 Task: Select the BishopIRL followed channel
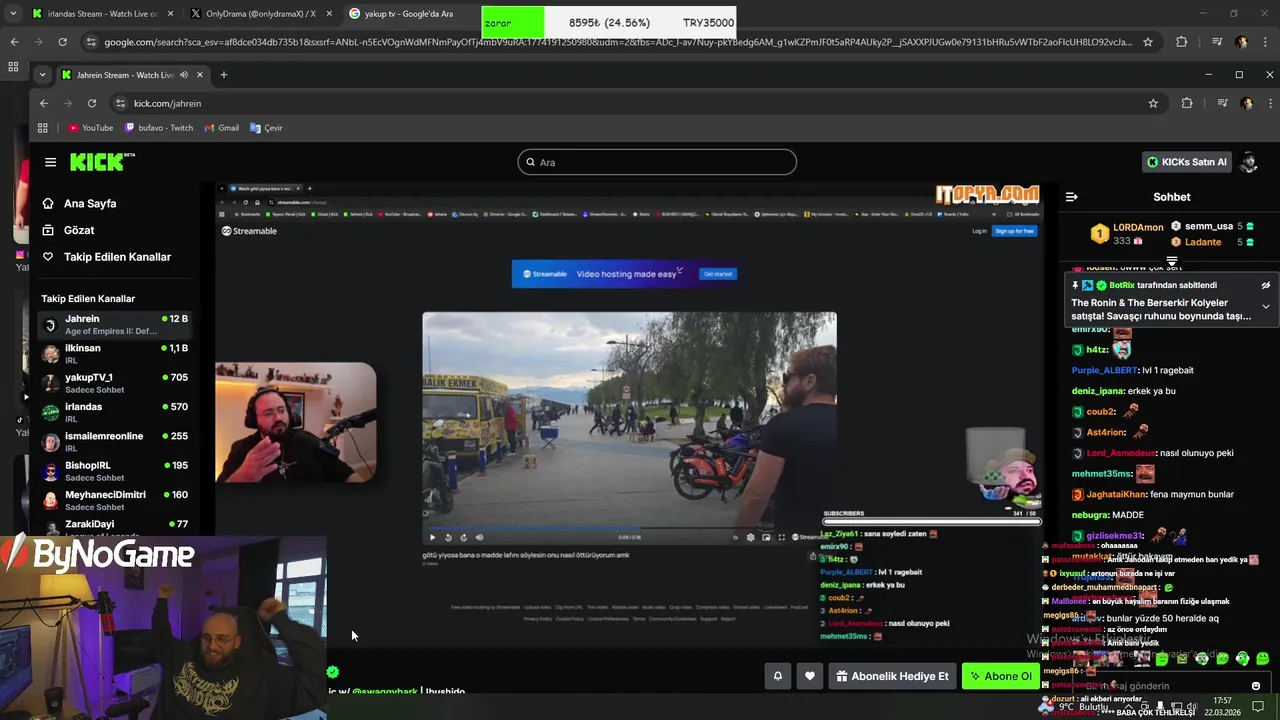[x=115, y=470]
